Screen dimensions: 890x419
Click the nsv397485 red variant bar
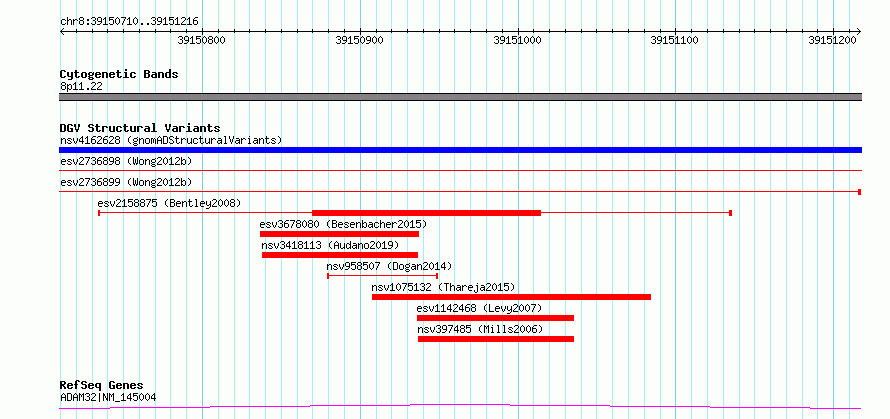496,339
